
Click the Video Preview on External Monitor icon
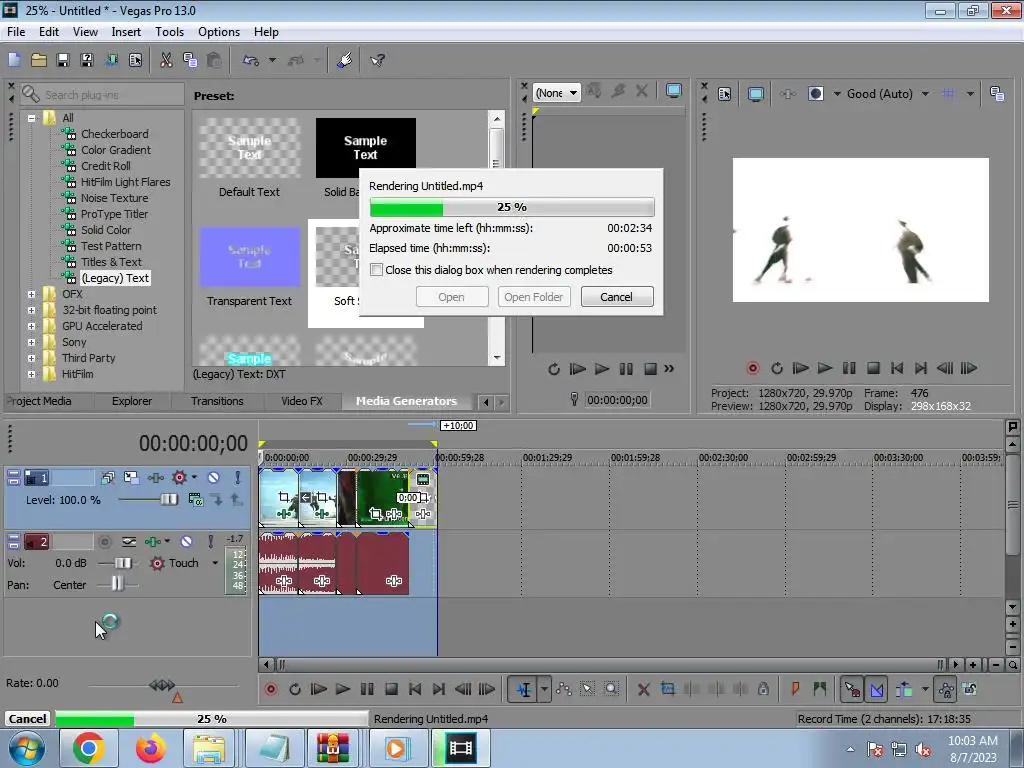756,93
